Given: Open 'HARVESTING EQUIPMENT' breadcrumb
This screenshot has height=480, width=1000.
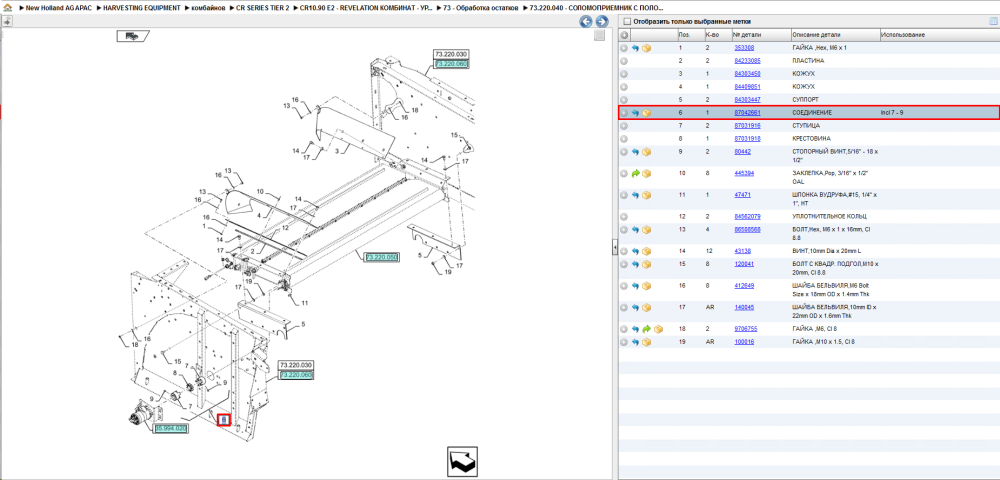Looking at the screenshot, I should pos(144,8).
